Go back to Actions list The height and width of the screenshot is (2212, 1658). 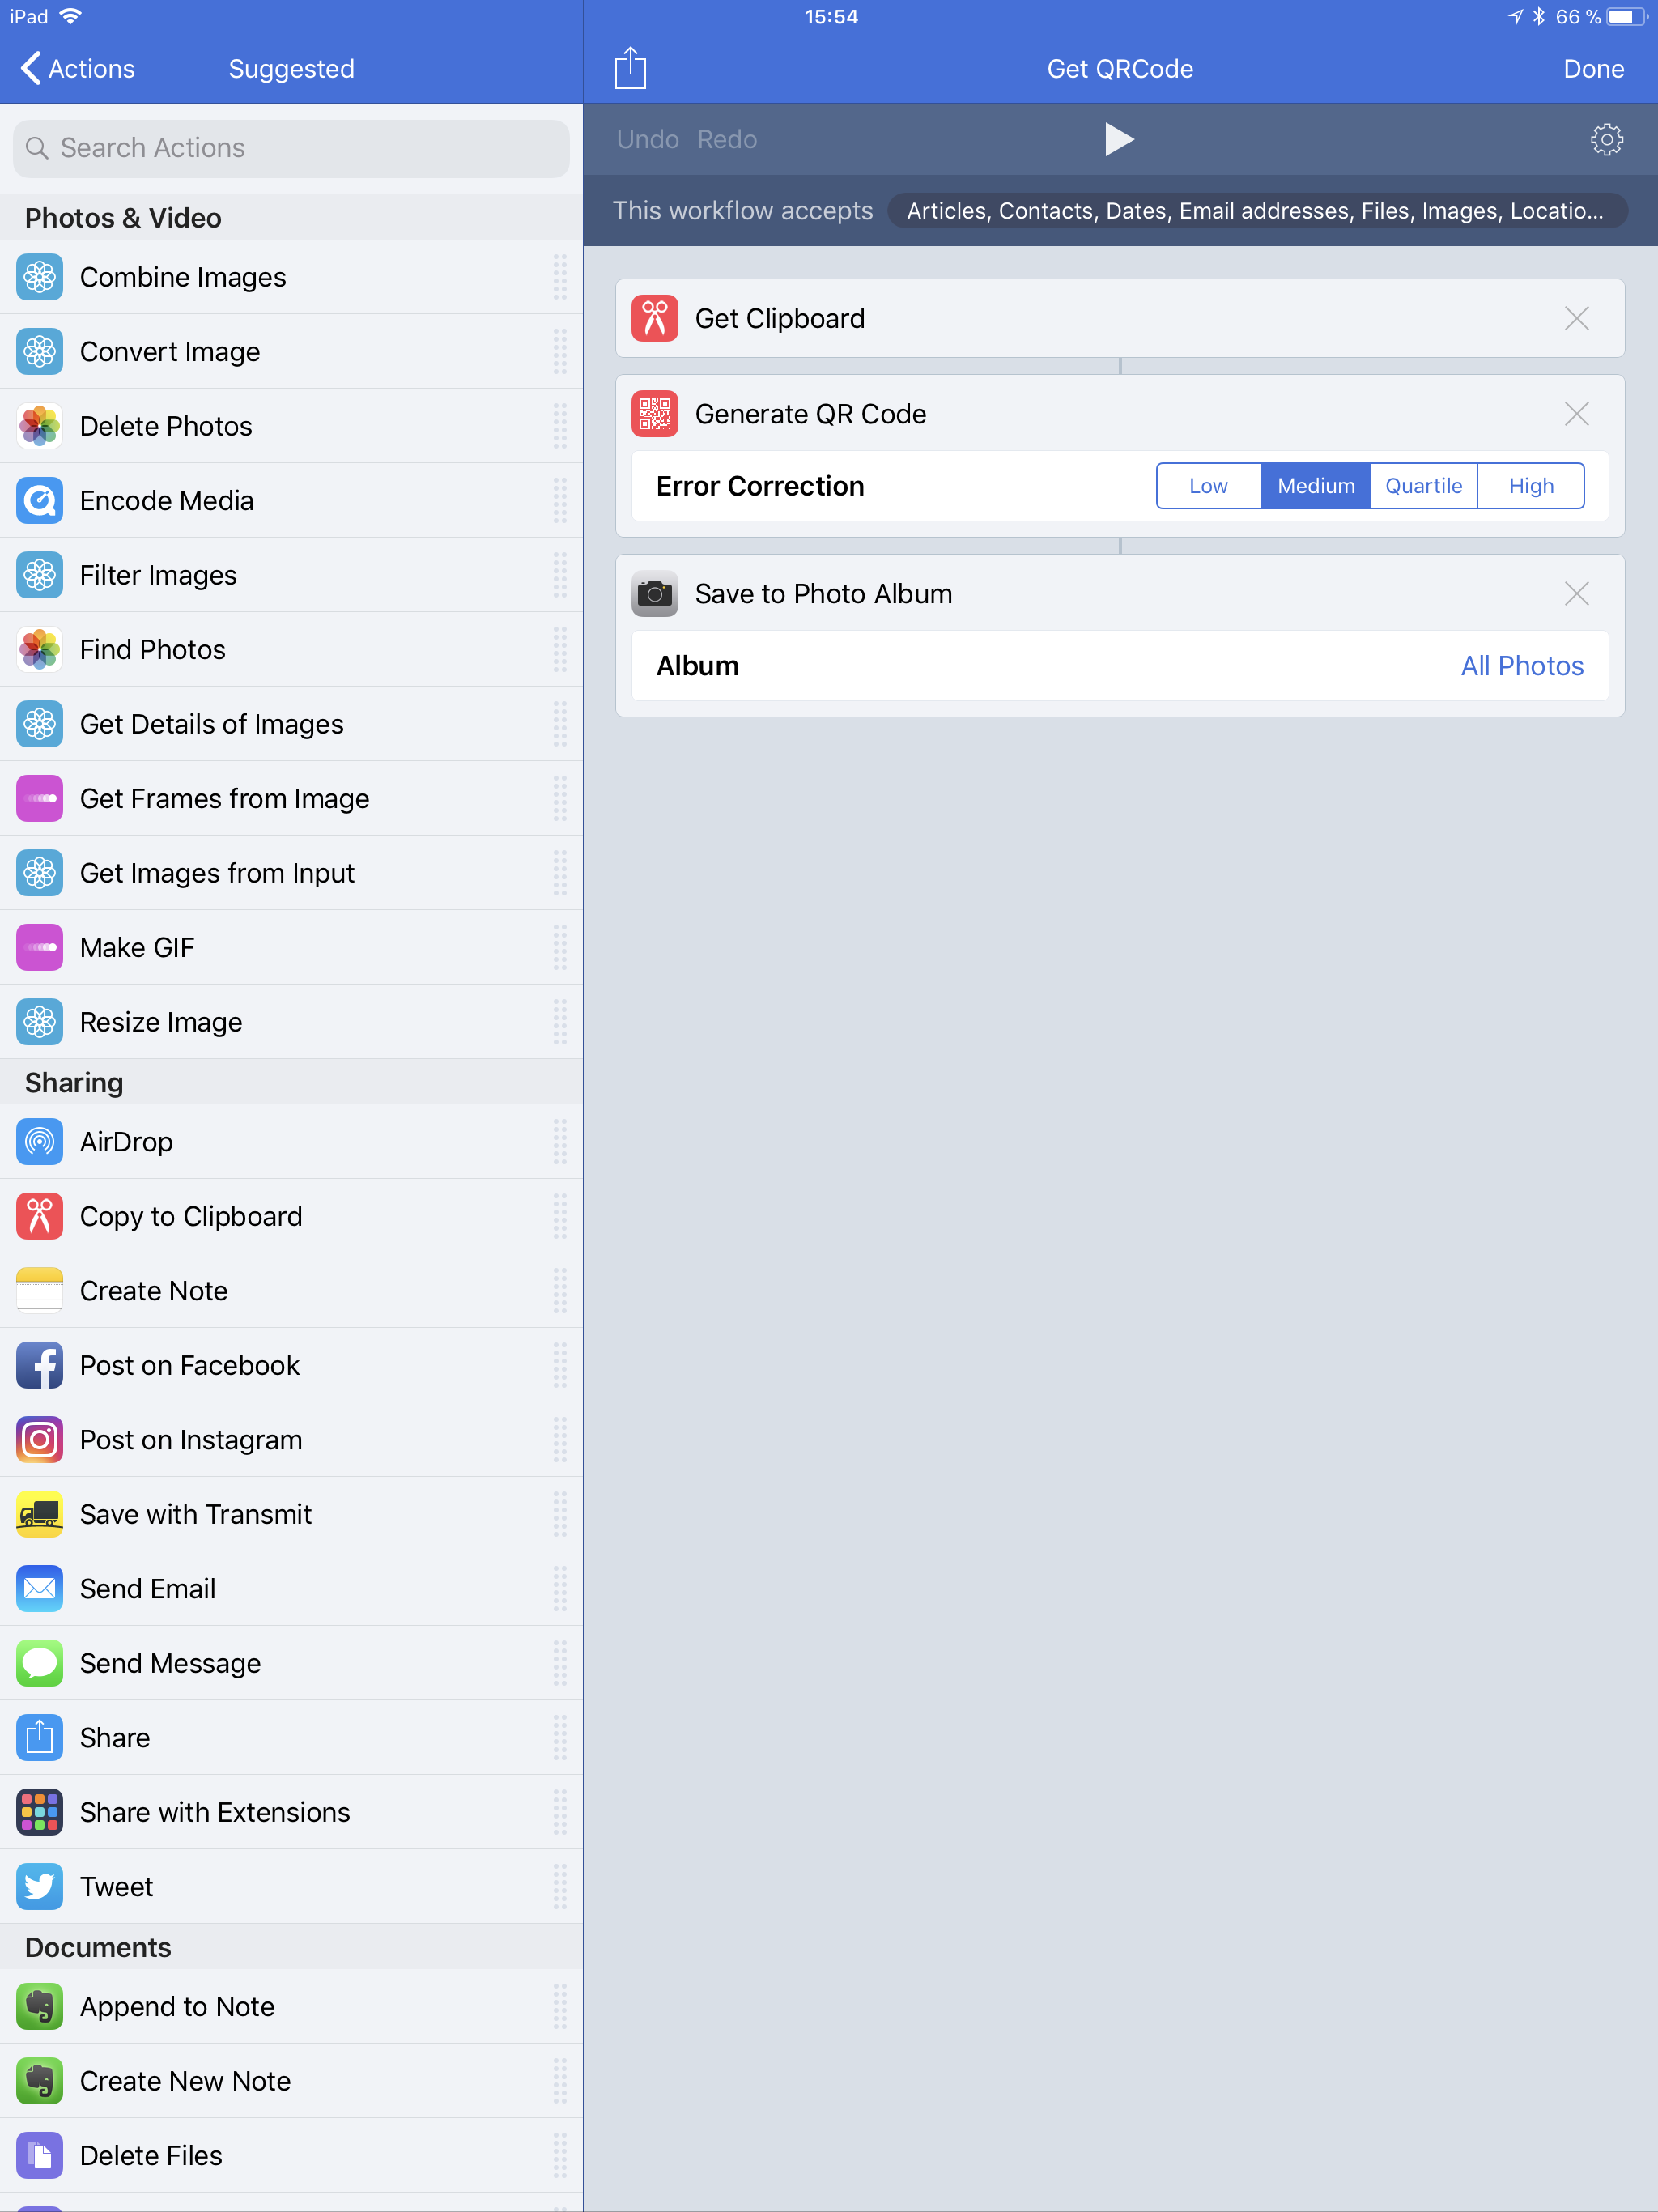78,68
